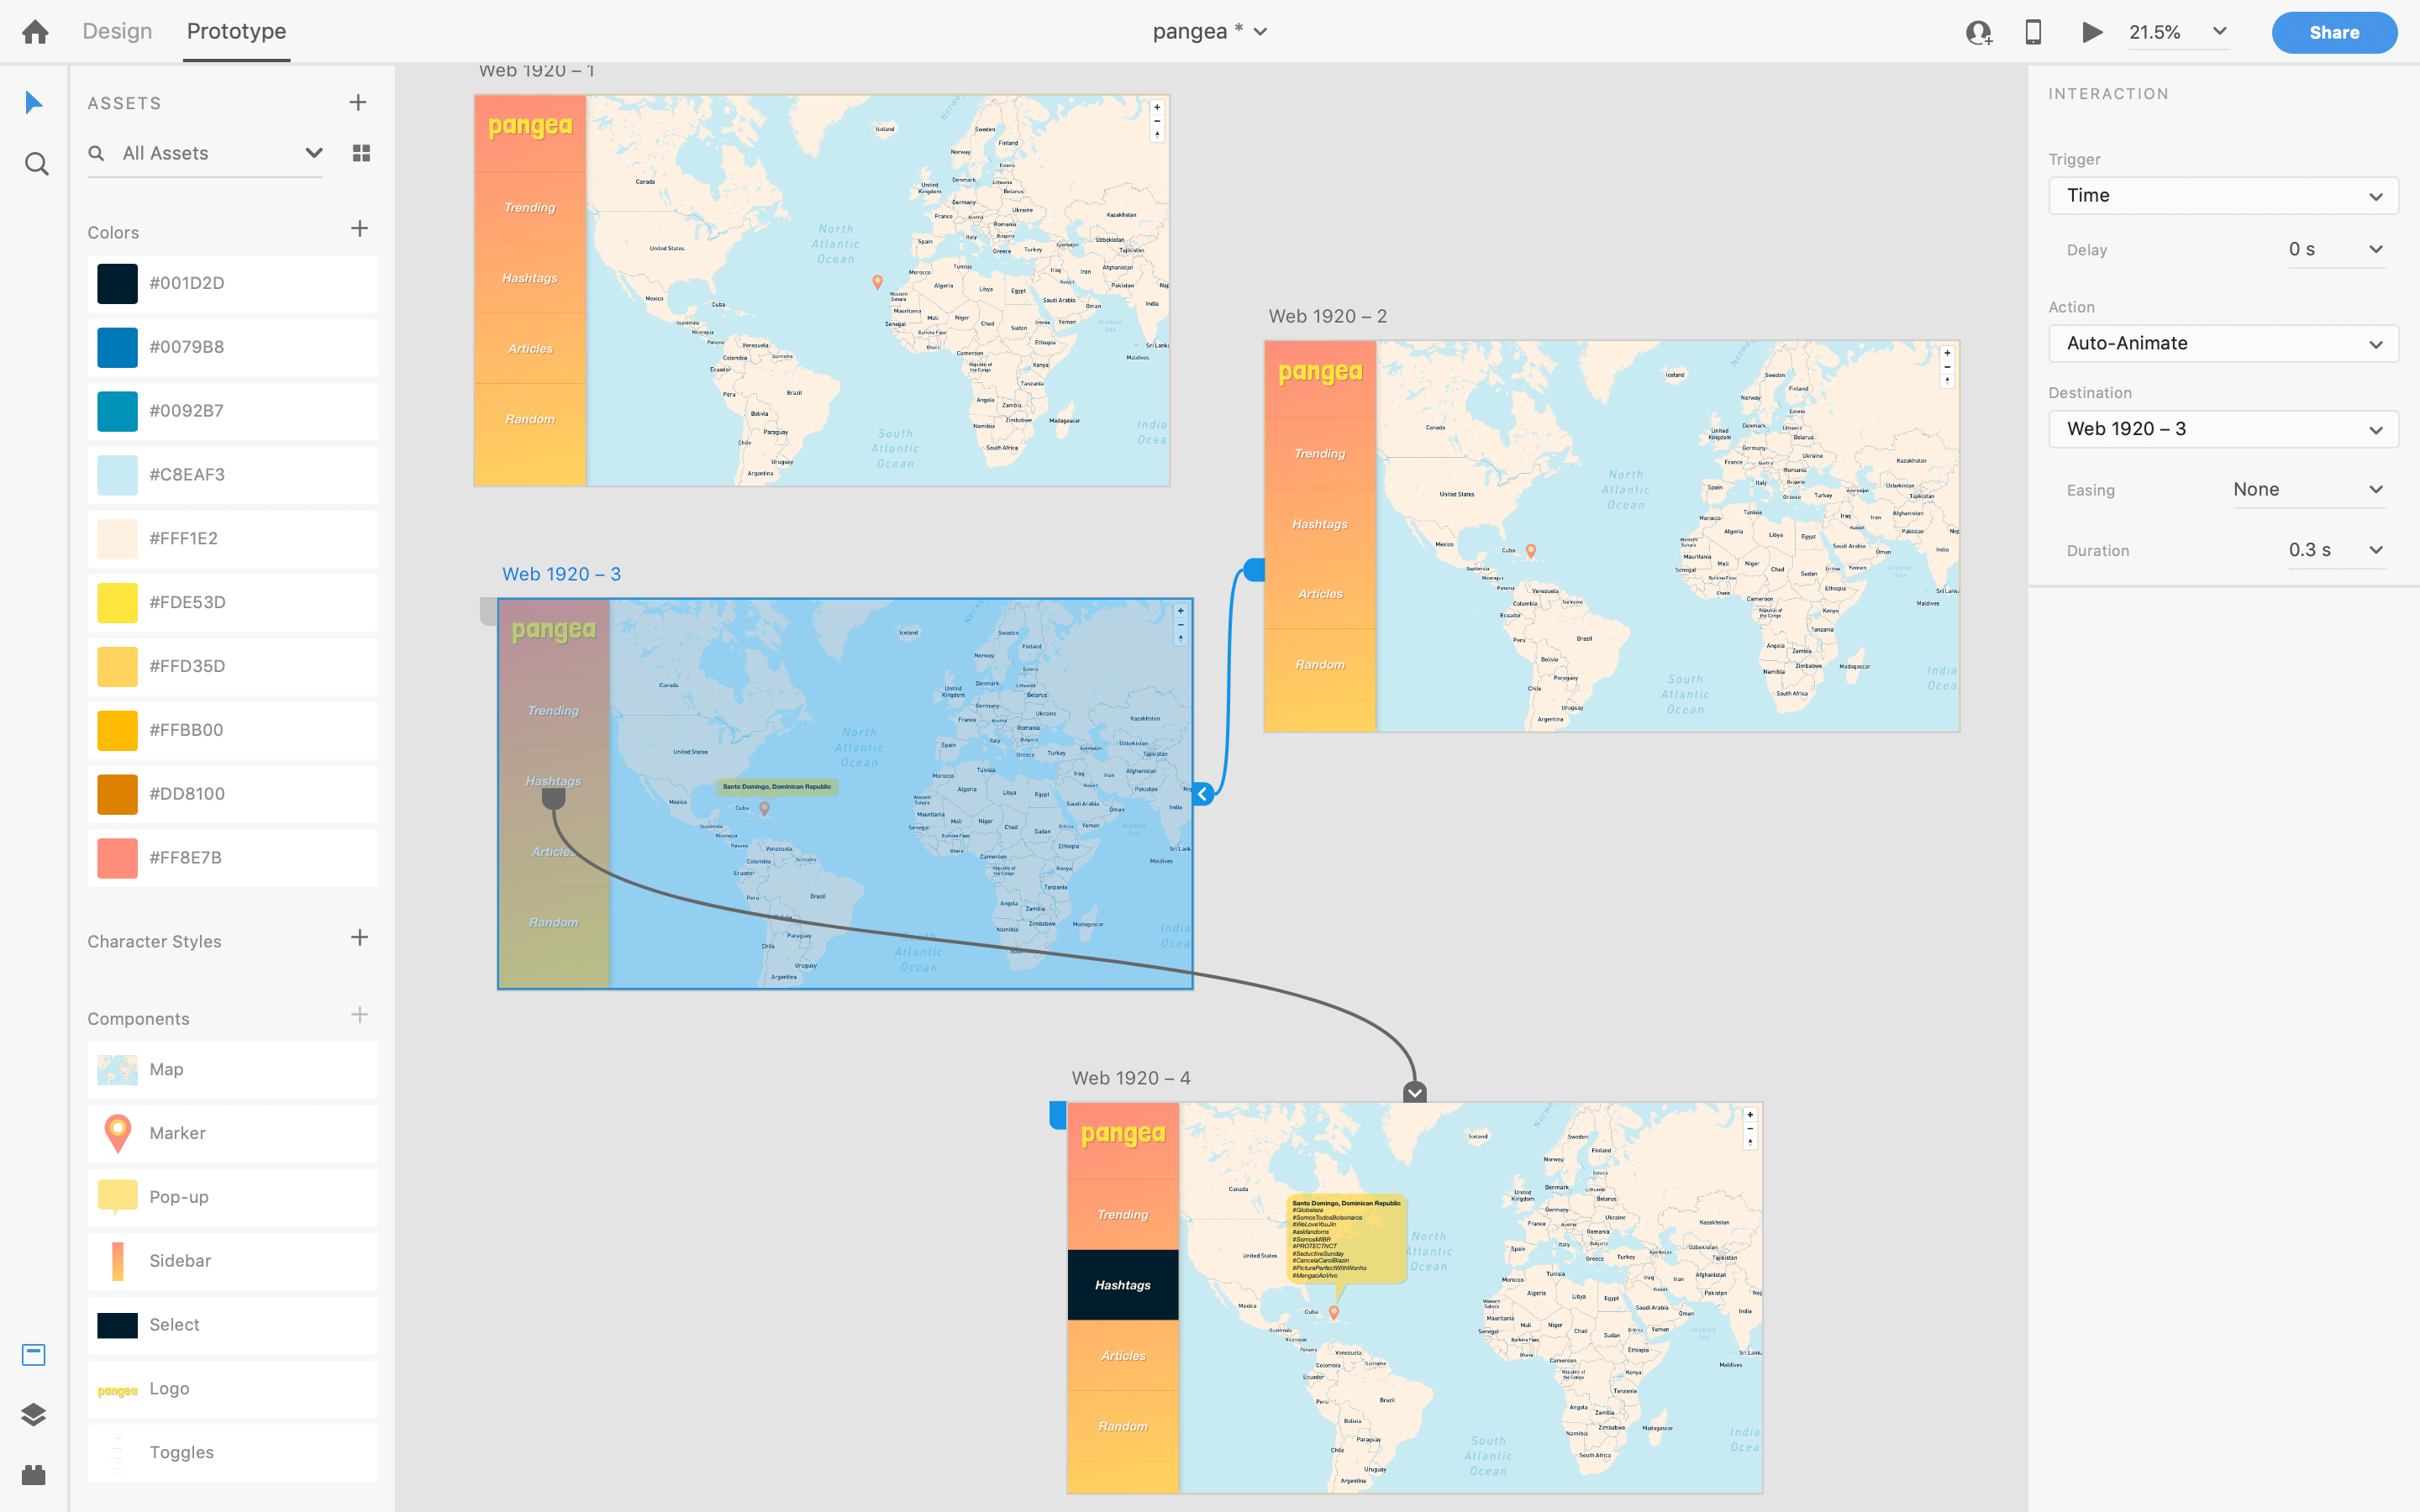Switch assets to grid view
Viewport: 2420px width, 1512px height.
point(362,153)
